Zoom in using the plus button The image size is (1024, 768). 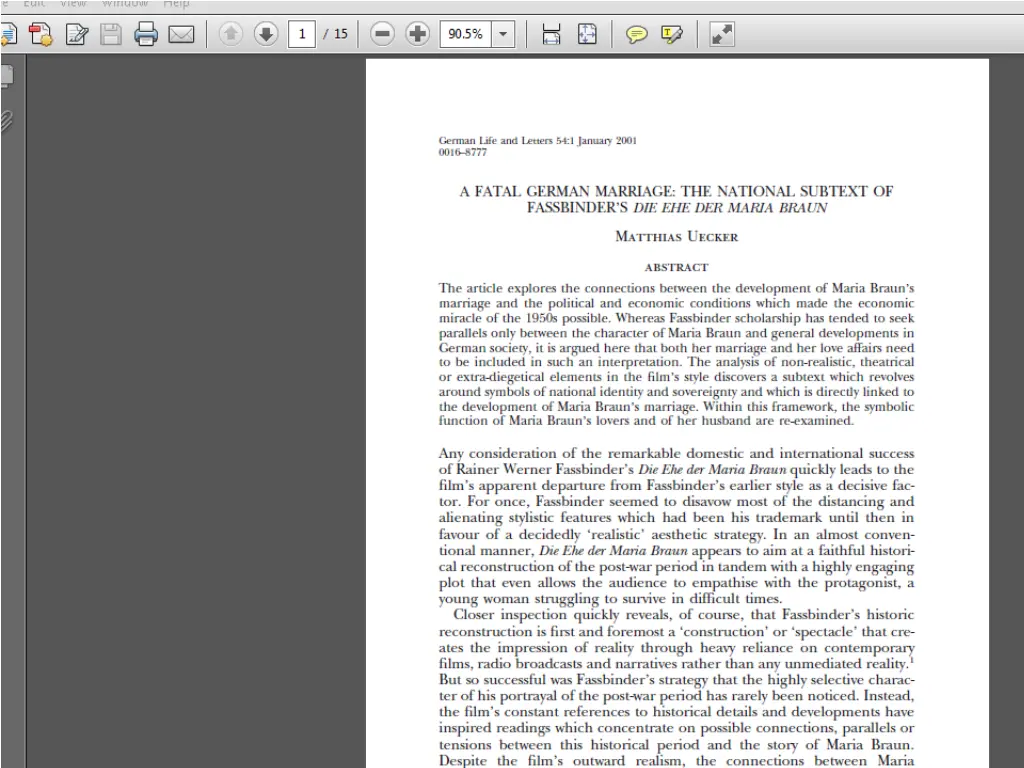point(417,34)
